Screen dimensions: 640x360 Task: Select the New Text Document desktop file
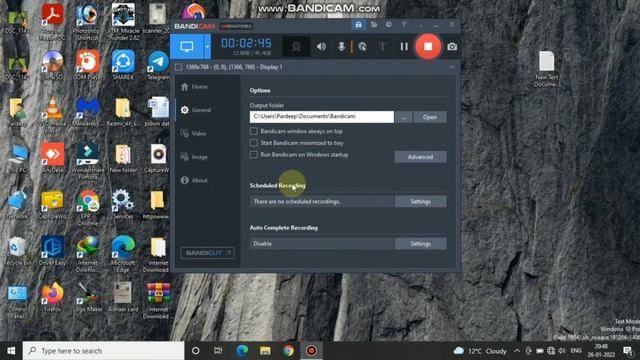(x=547, y=68)
